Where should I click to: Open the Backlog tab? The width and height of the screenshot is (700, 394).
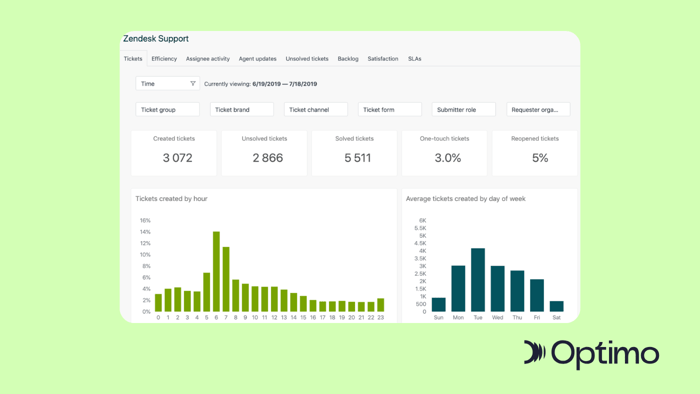click(x=348, y=58)
